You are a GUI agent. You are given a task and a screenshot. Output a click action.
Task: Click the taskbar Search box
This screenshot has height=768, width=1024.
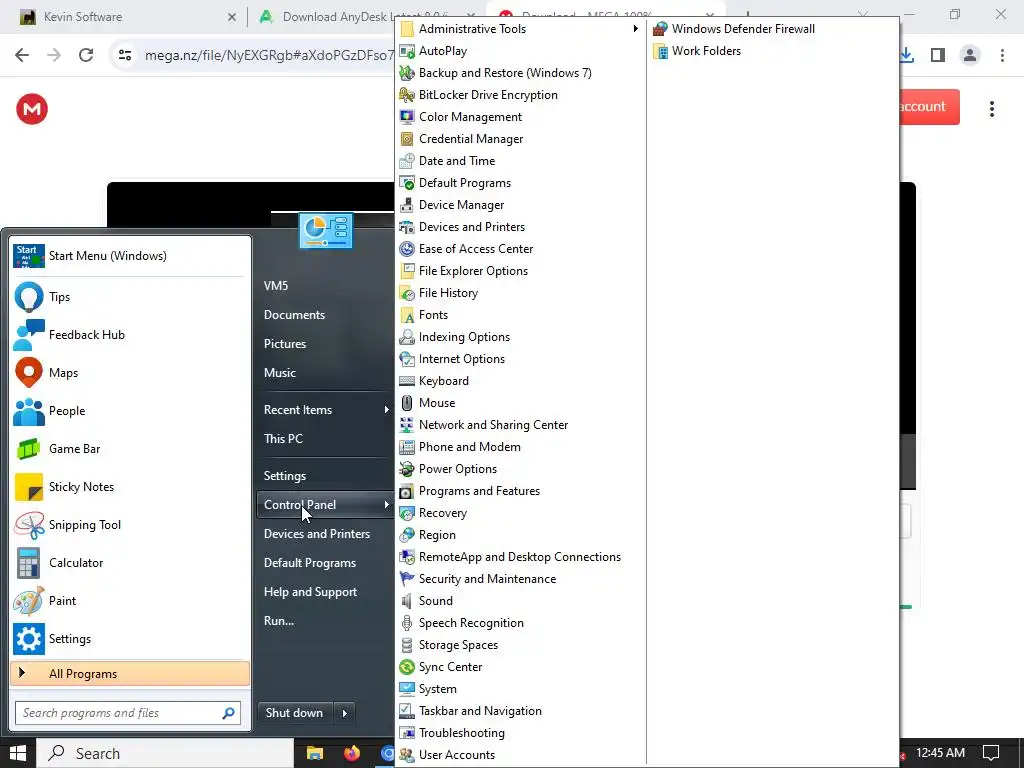[x=165, y=754]
